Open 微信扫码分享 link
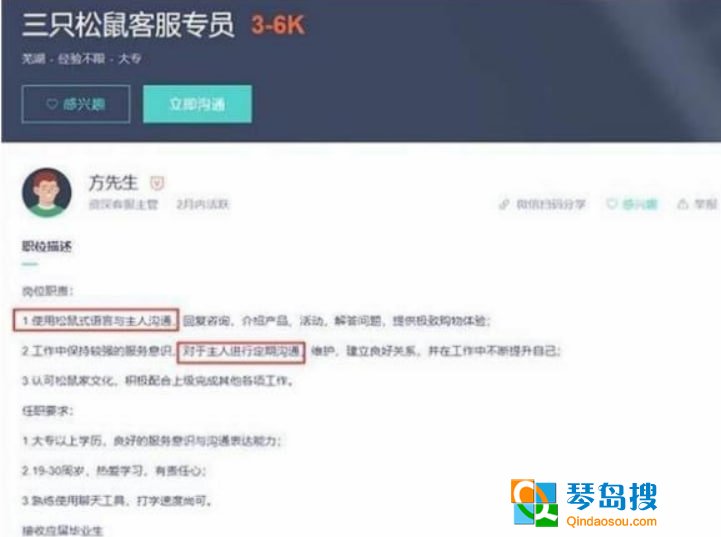 pyautogui.click(x=550, y=204)
